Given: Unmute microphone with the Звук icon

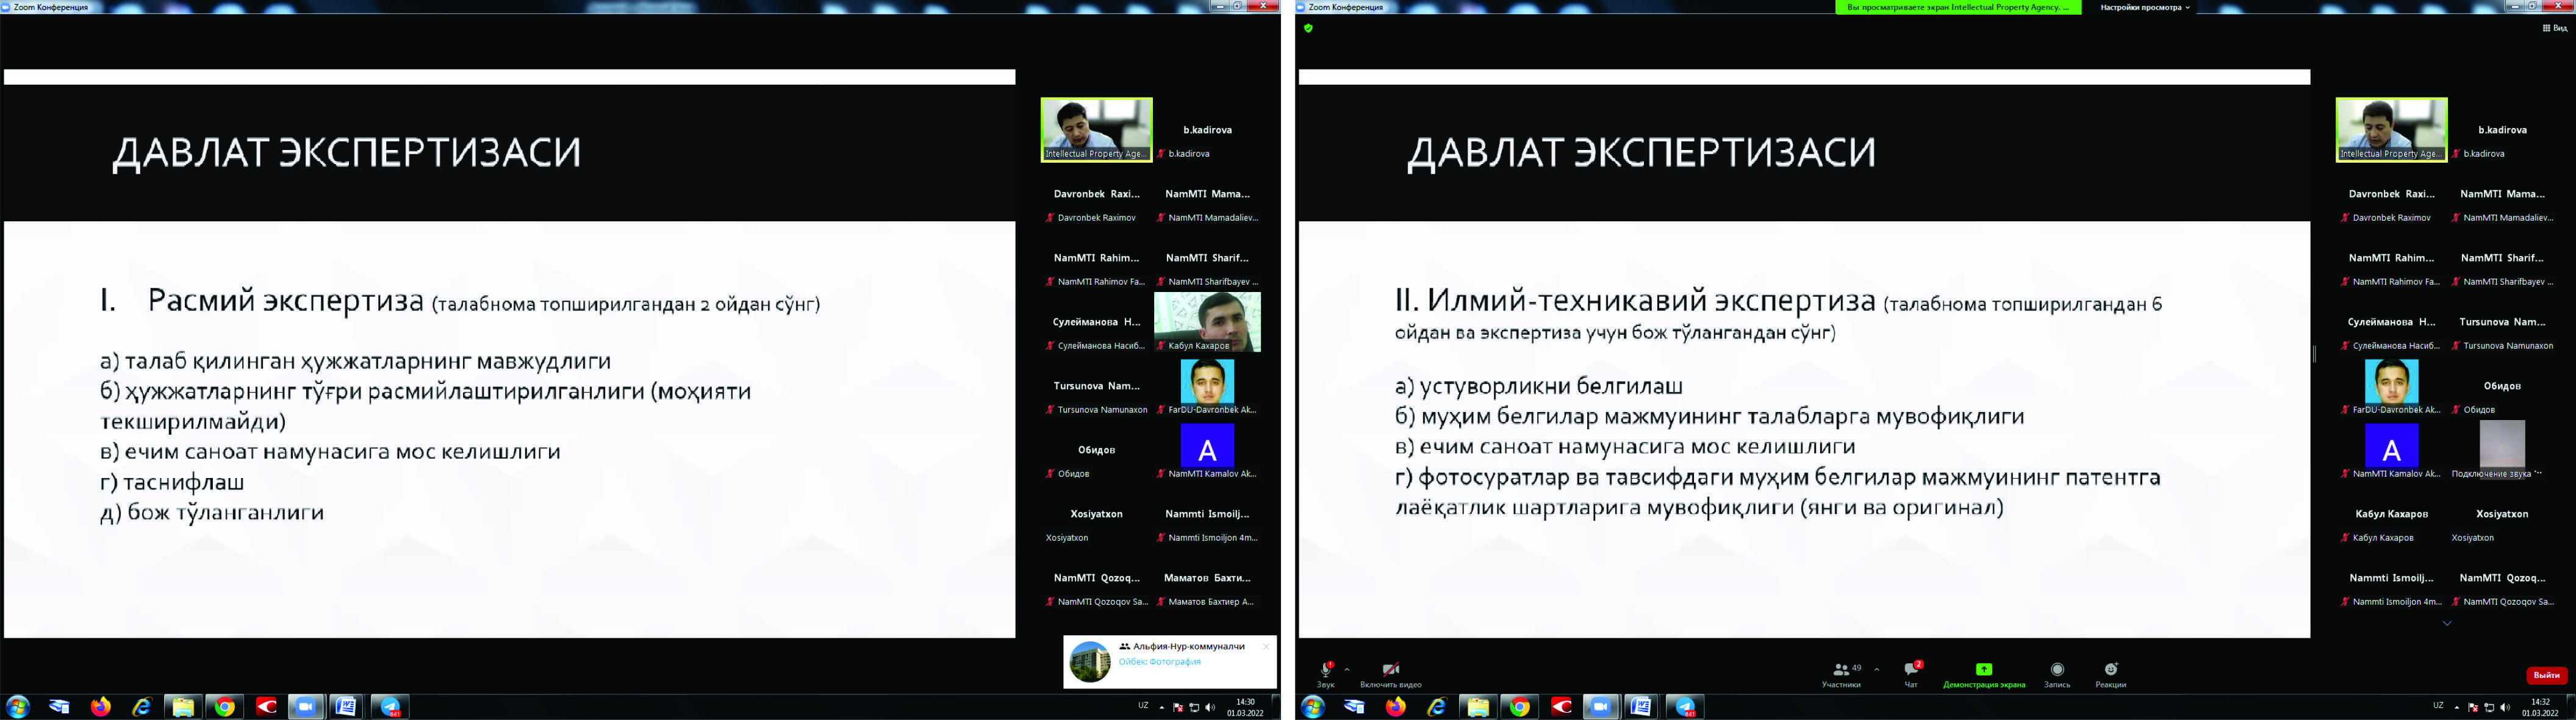Looking at the screenshot, I should (x=1326, y=670).
